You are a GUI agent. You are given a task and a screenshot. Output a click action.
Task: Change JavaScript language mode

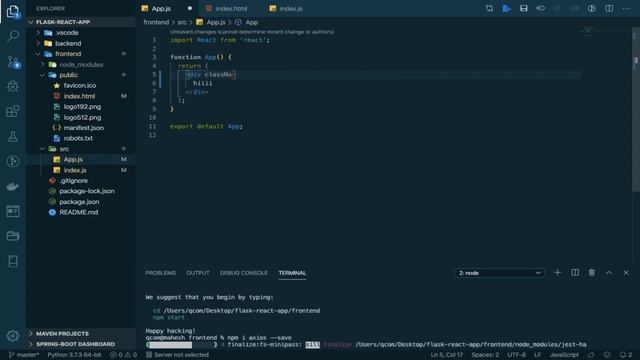click(x=564, y=355)
